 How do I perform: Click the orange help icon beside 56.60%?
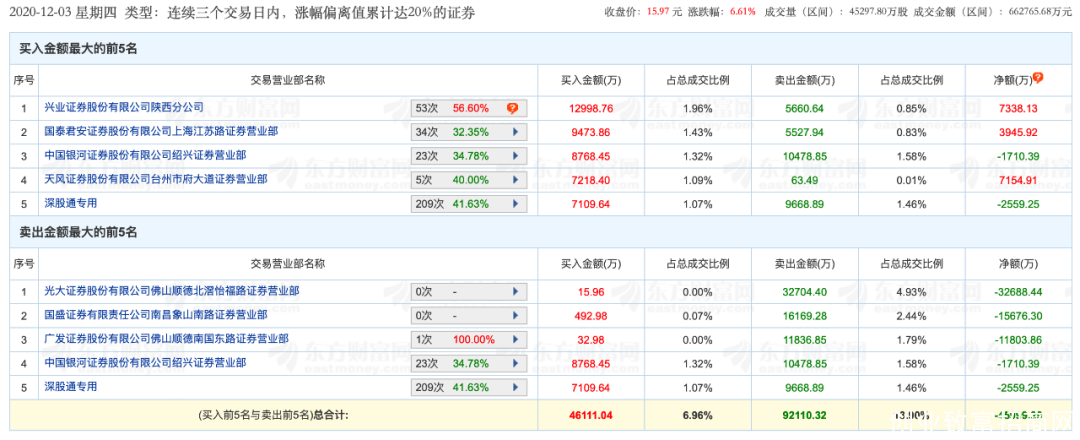[x=512, y=108]
